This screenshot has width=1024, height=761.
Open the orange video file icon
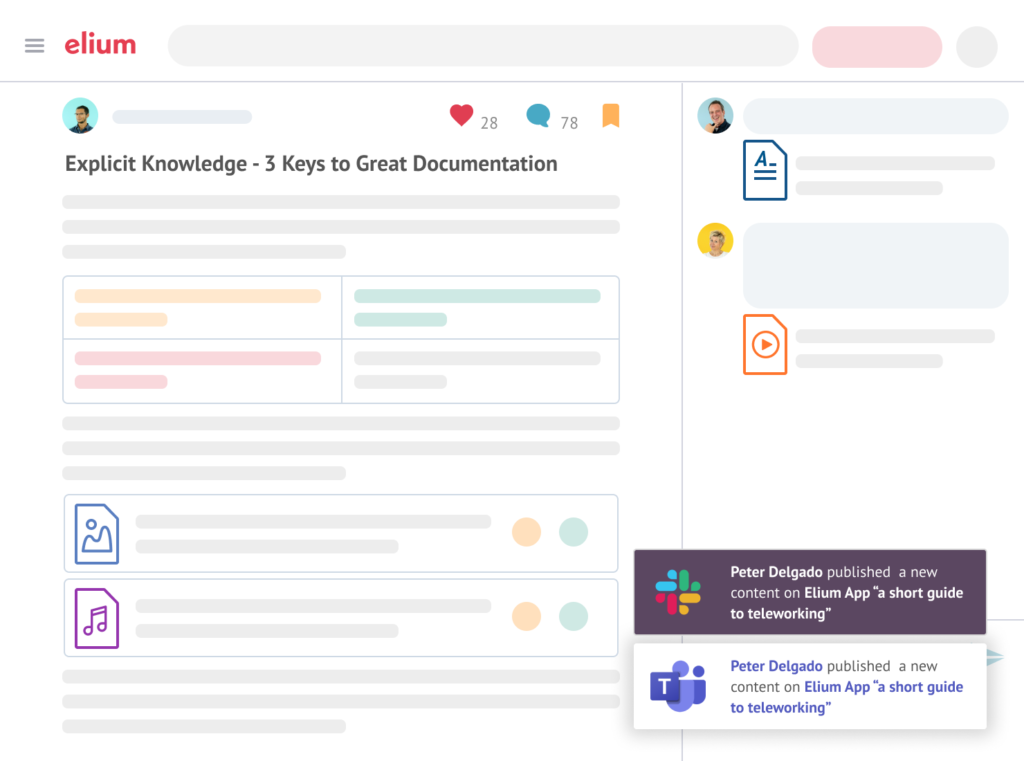[x=765, y=345]
